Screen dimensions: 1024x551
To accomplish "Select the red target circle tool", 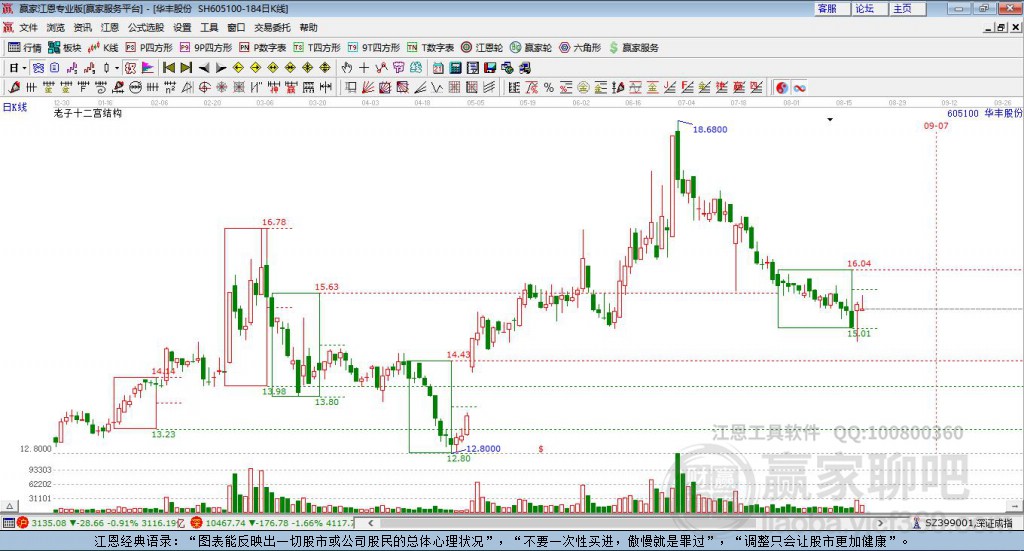I will (x=204, y=87).
